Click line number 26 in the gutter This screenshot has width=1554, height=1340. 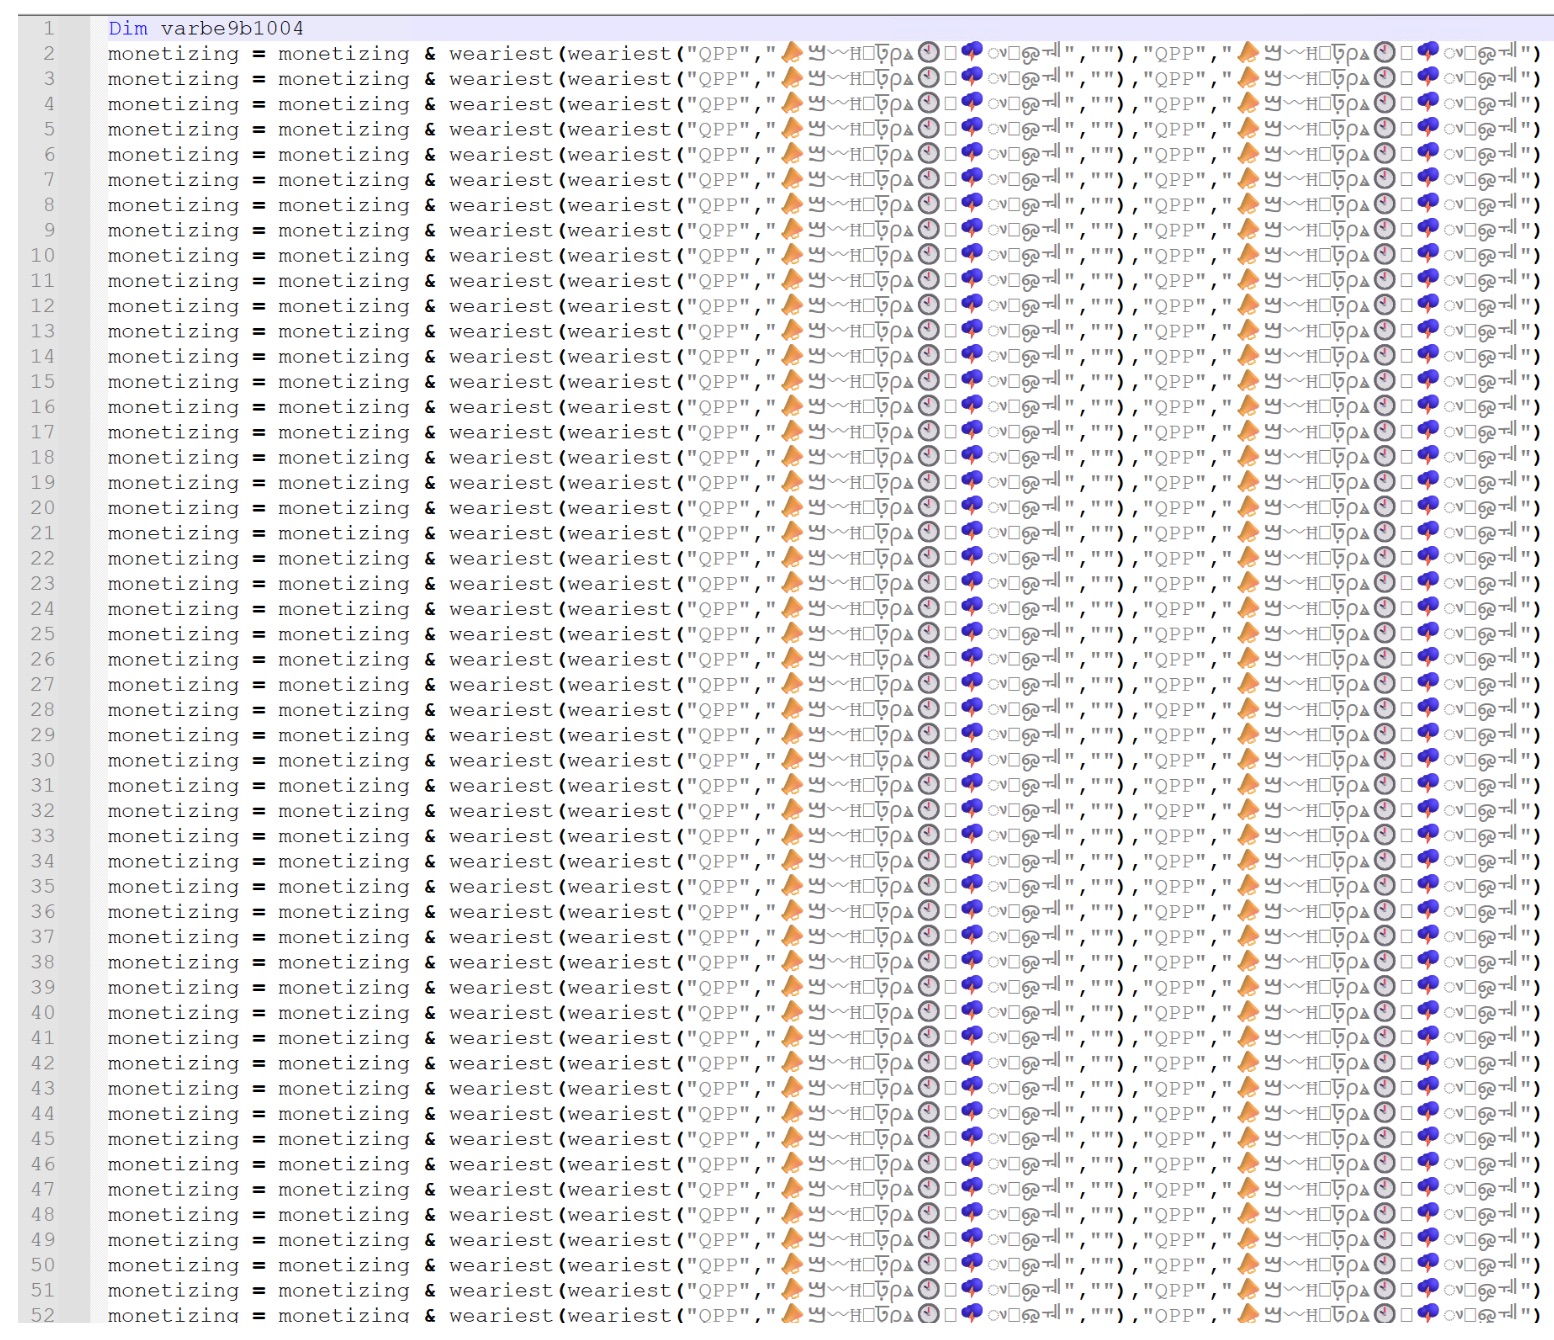(43, 659)
